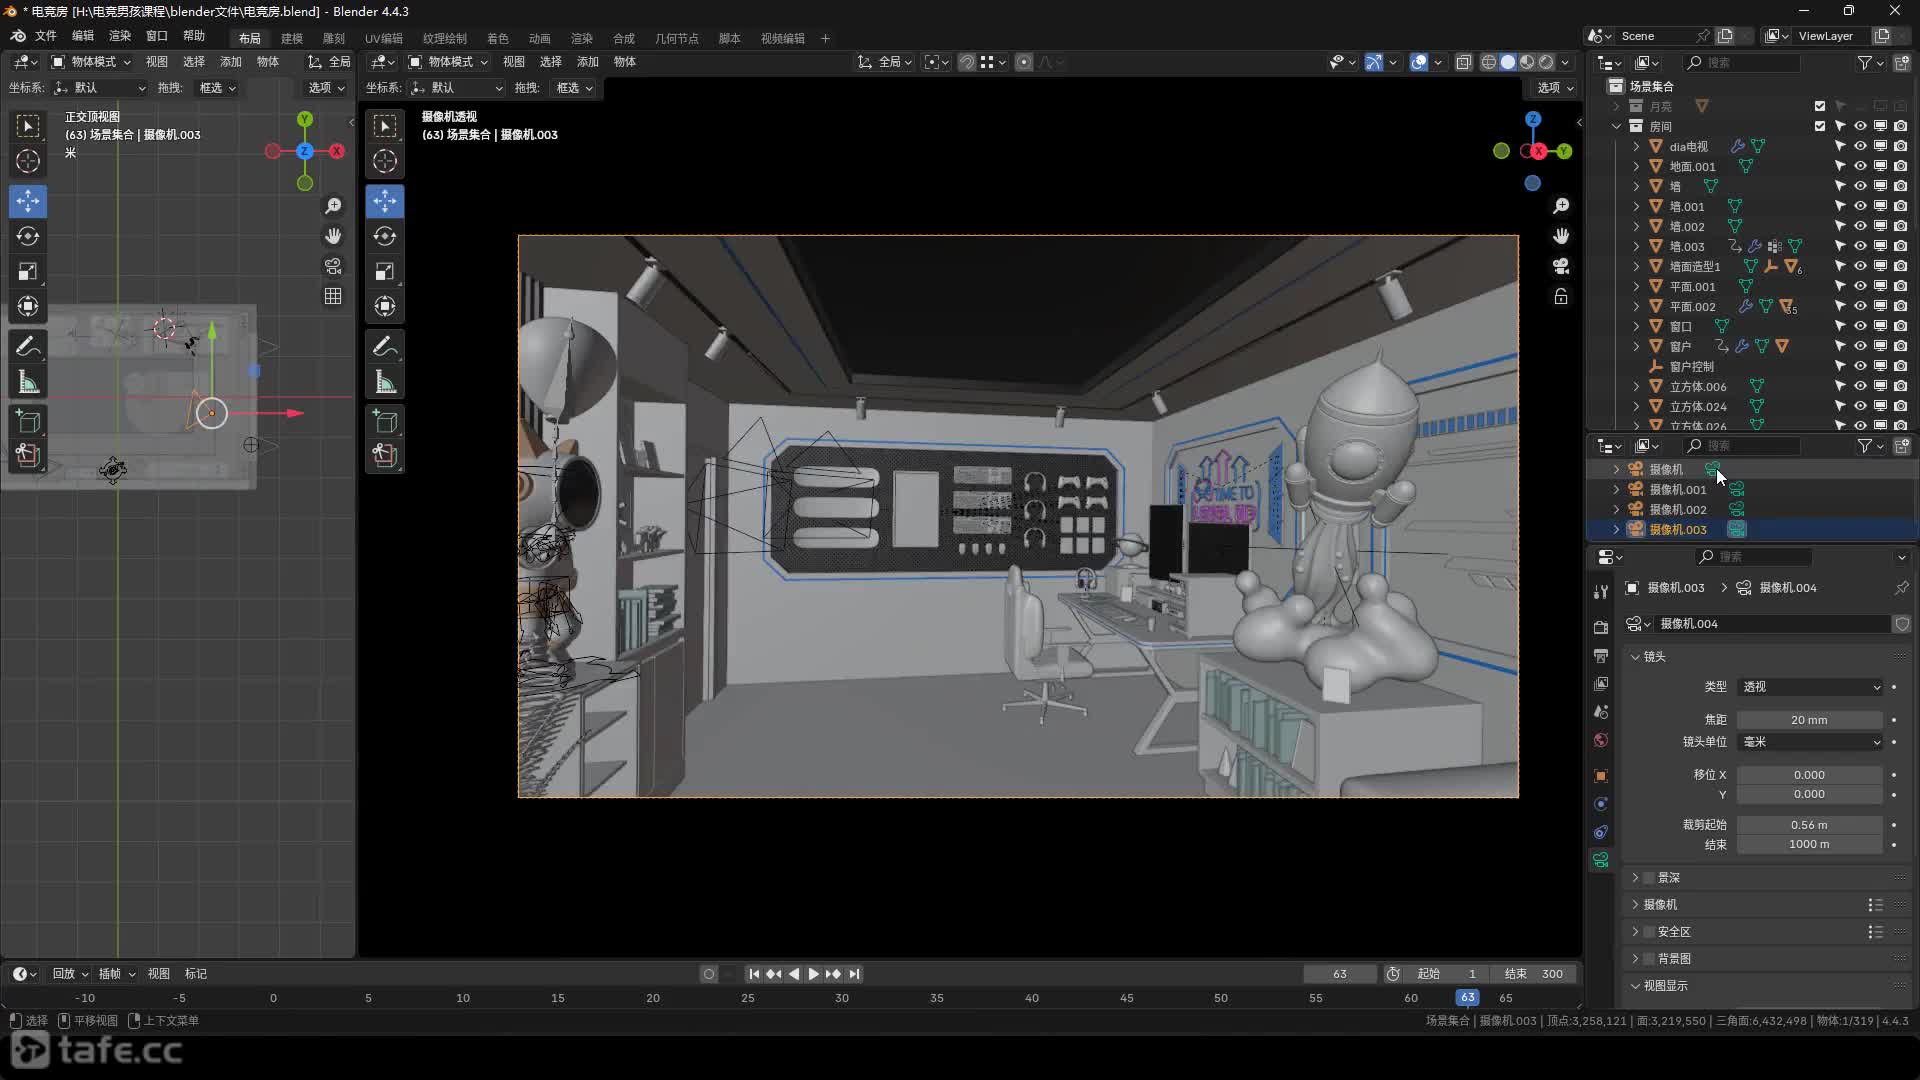Click the 焦距 20 mm field
The width and height of the screenshot is (1920, 1080).
click(1809, 720)
